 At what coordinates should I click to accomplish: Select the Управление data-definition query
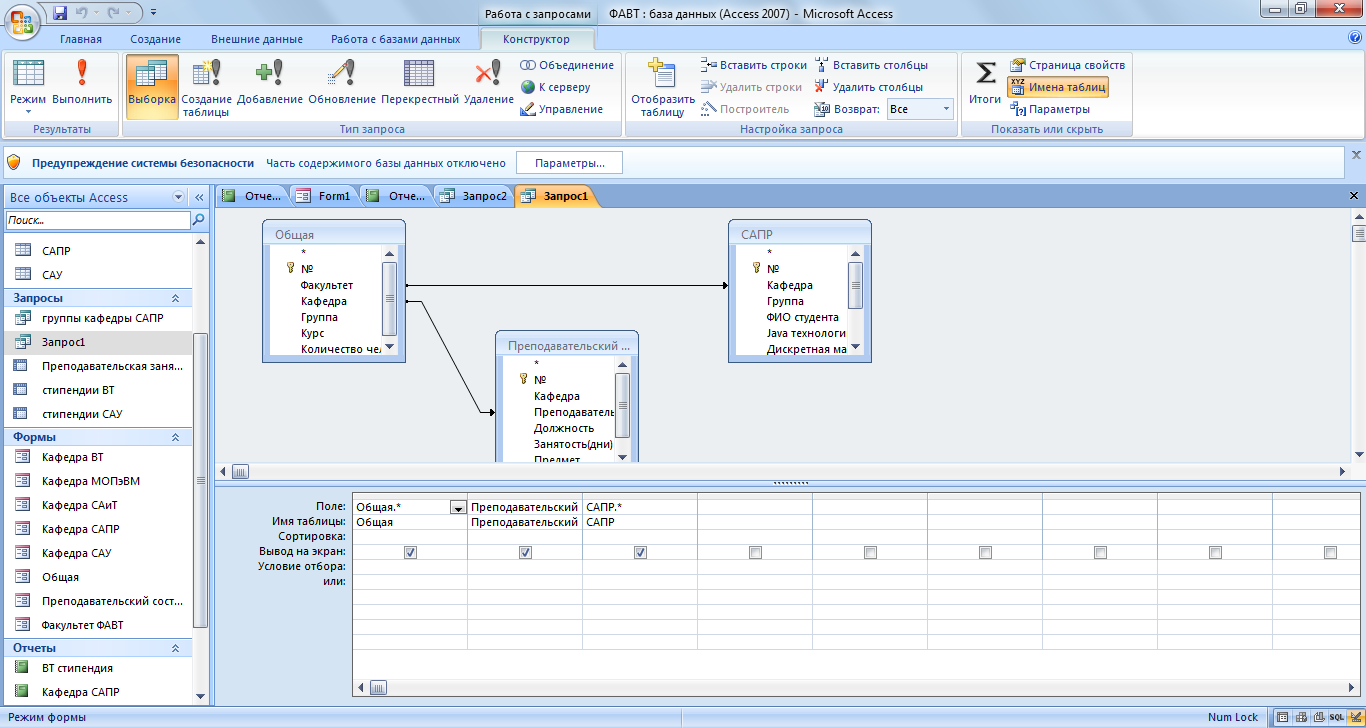click(561, 109)
